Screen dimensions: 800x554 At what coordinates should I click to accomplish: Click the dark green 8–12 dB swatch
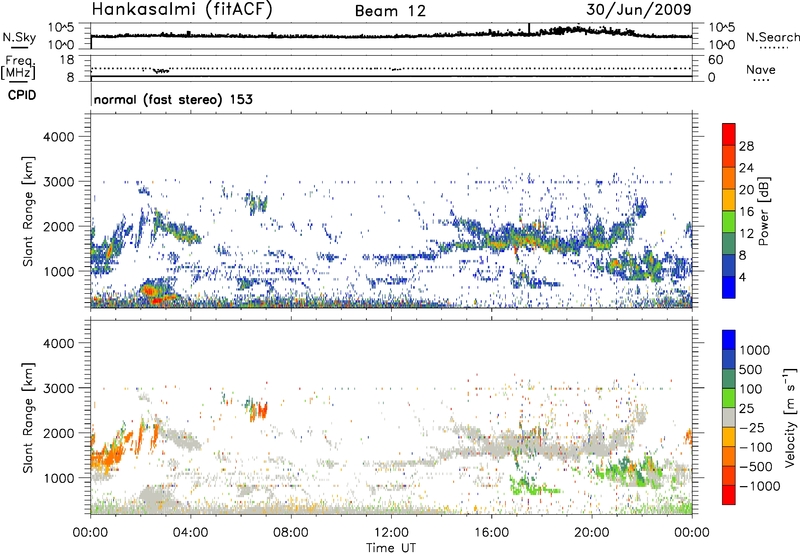[x=729, y=243]
